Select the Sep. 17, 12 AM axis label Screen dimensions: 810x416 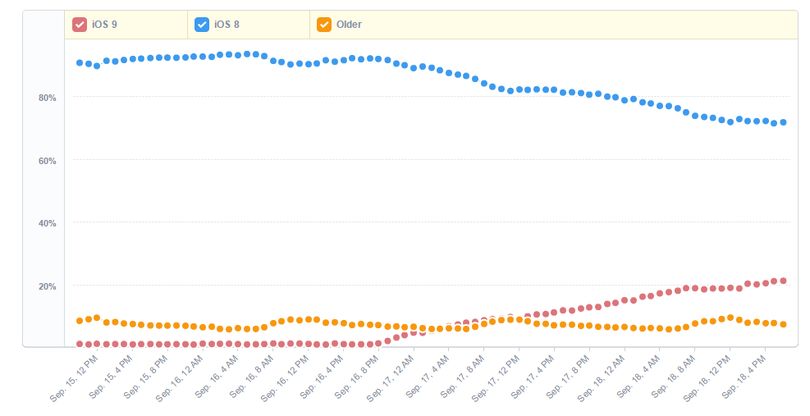pyautogui.click(x=390, y=379)
